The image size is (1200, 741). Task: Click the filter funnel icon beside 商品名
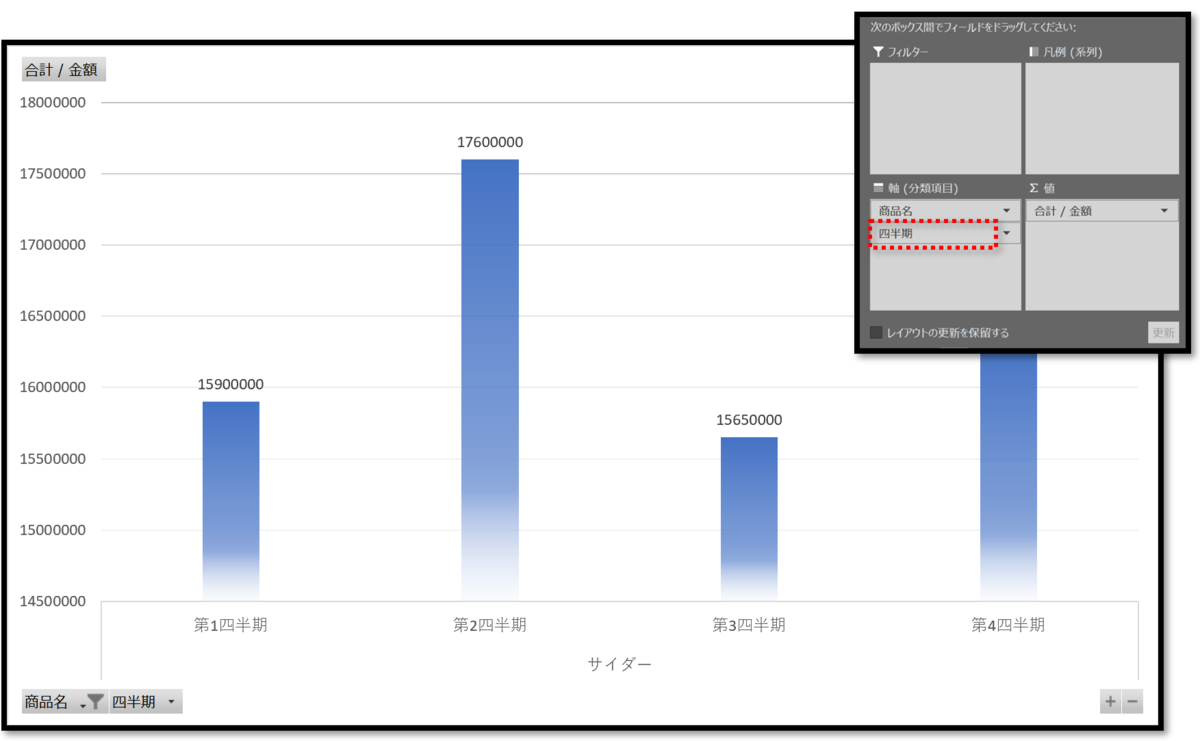coord(95,702)
